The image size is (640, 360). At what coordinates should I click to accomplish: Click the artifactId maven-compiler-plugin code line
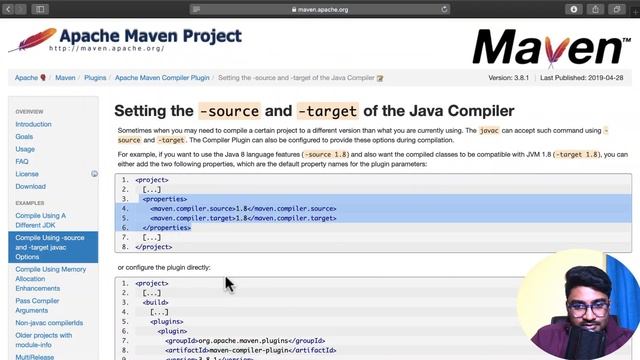tap(251, 350)
